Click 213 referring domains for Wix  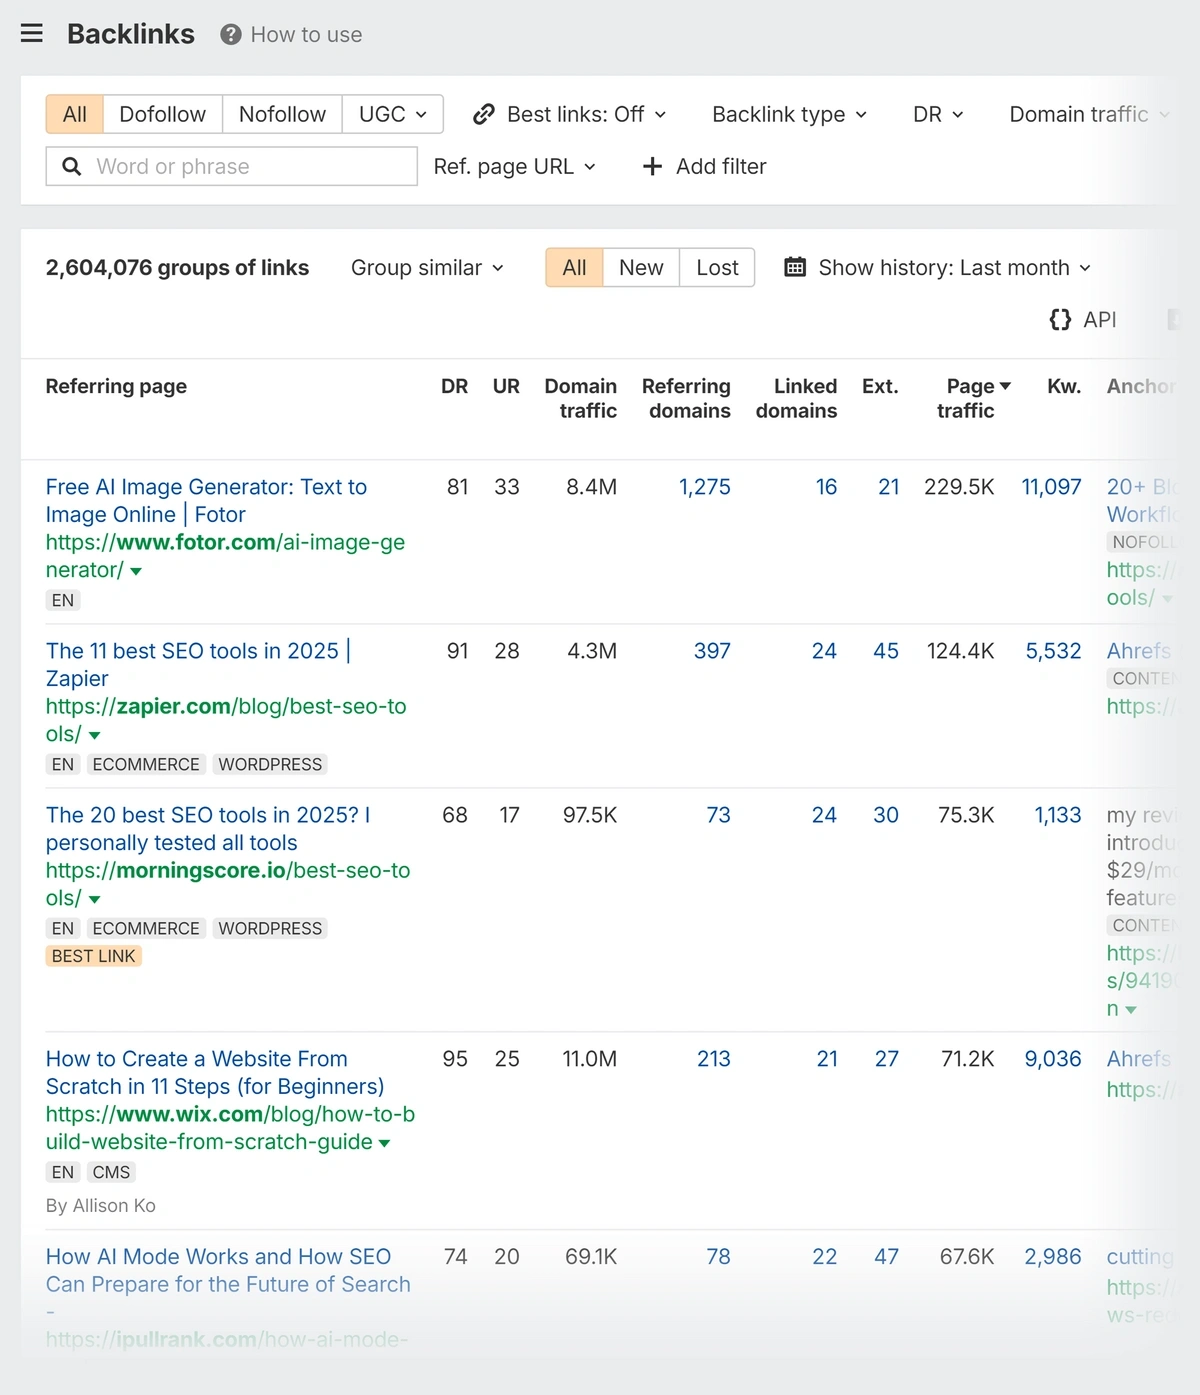pyautogui.click(x=714, y=1059)
